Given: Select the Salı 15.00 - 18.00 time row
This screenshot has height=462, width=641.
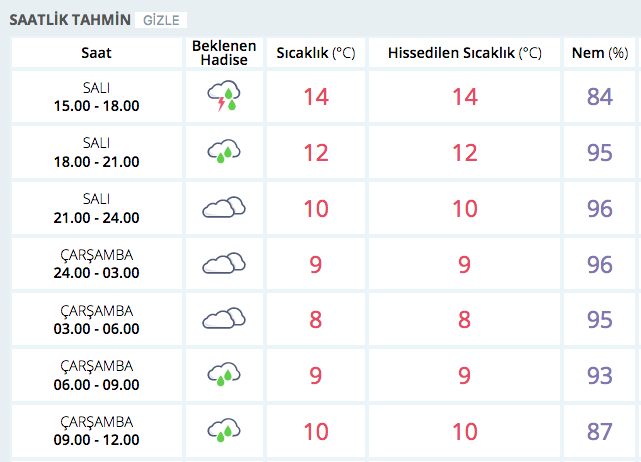Looking at the screenshot, I should (x=96, y=98).
